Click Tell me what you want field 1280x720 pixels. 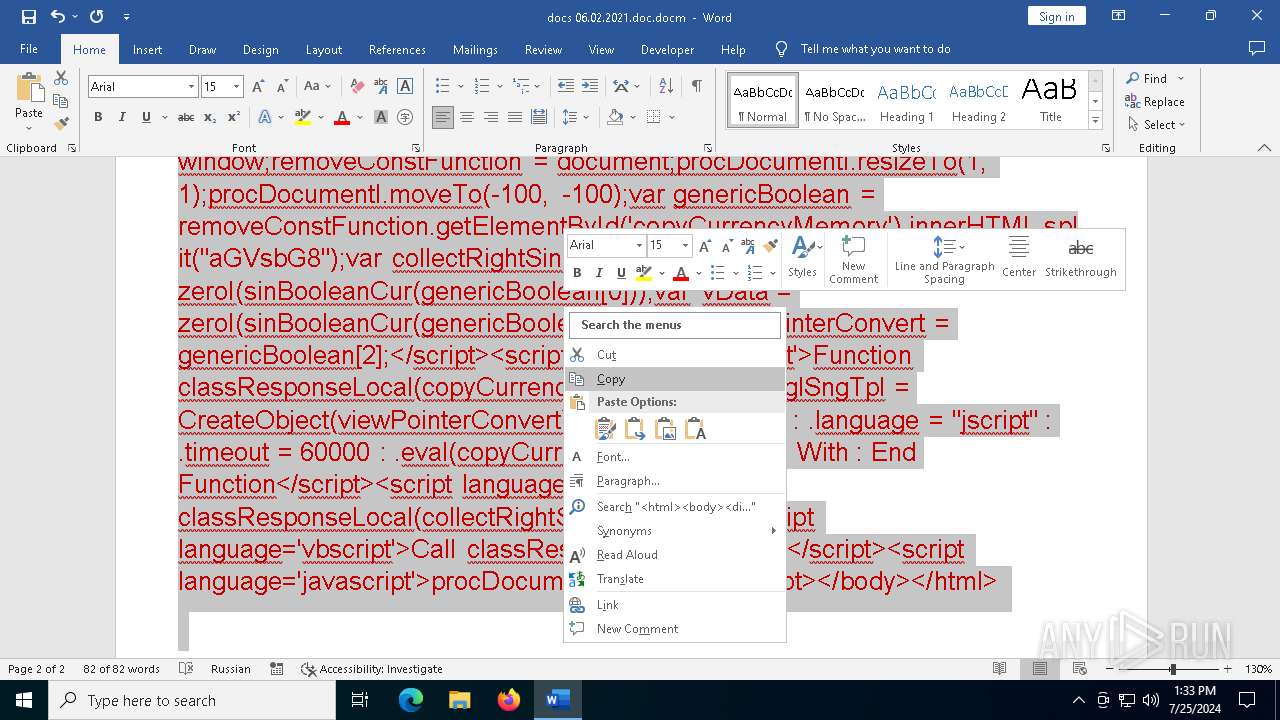pyautogui.click(x=875, y=49)
